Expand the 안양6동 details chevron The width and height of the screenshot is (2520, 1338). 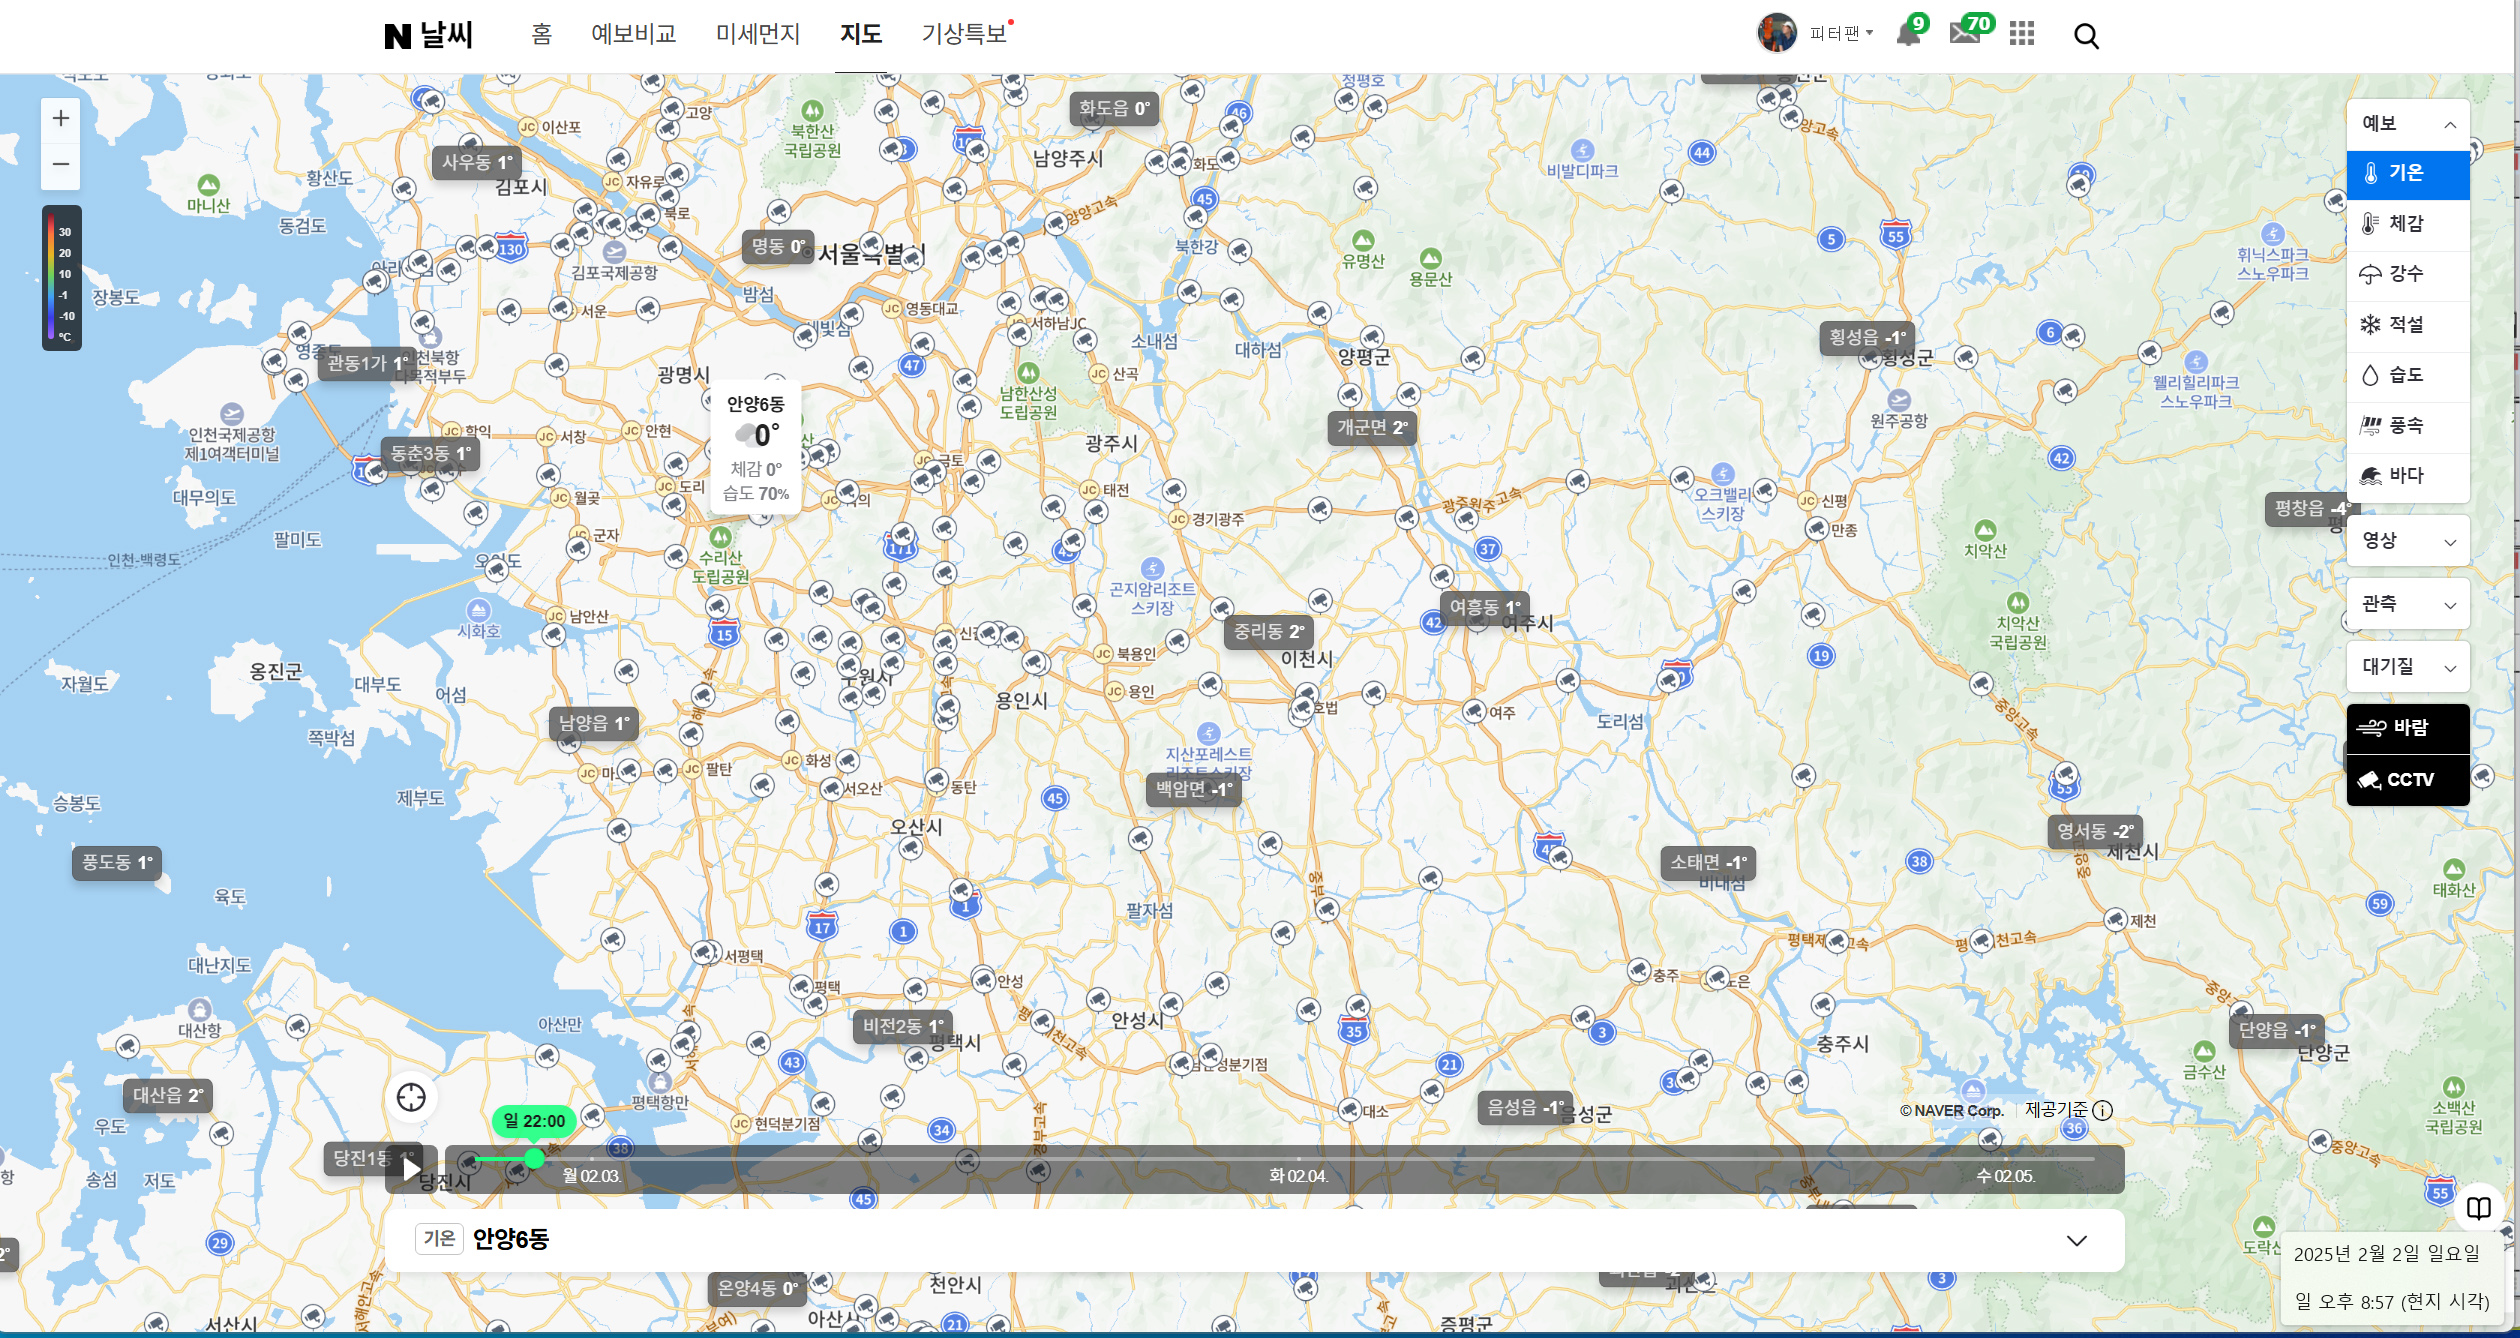(x=2077, y=1241)
